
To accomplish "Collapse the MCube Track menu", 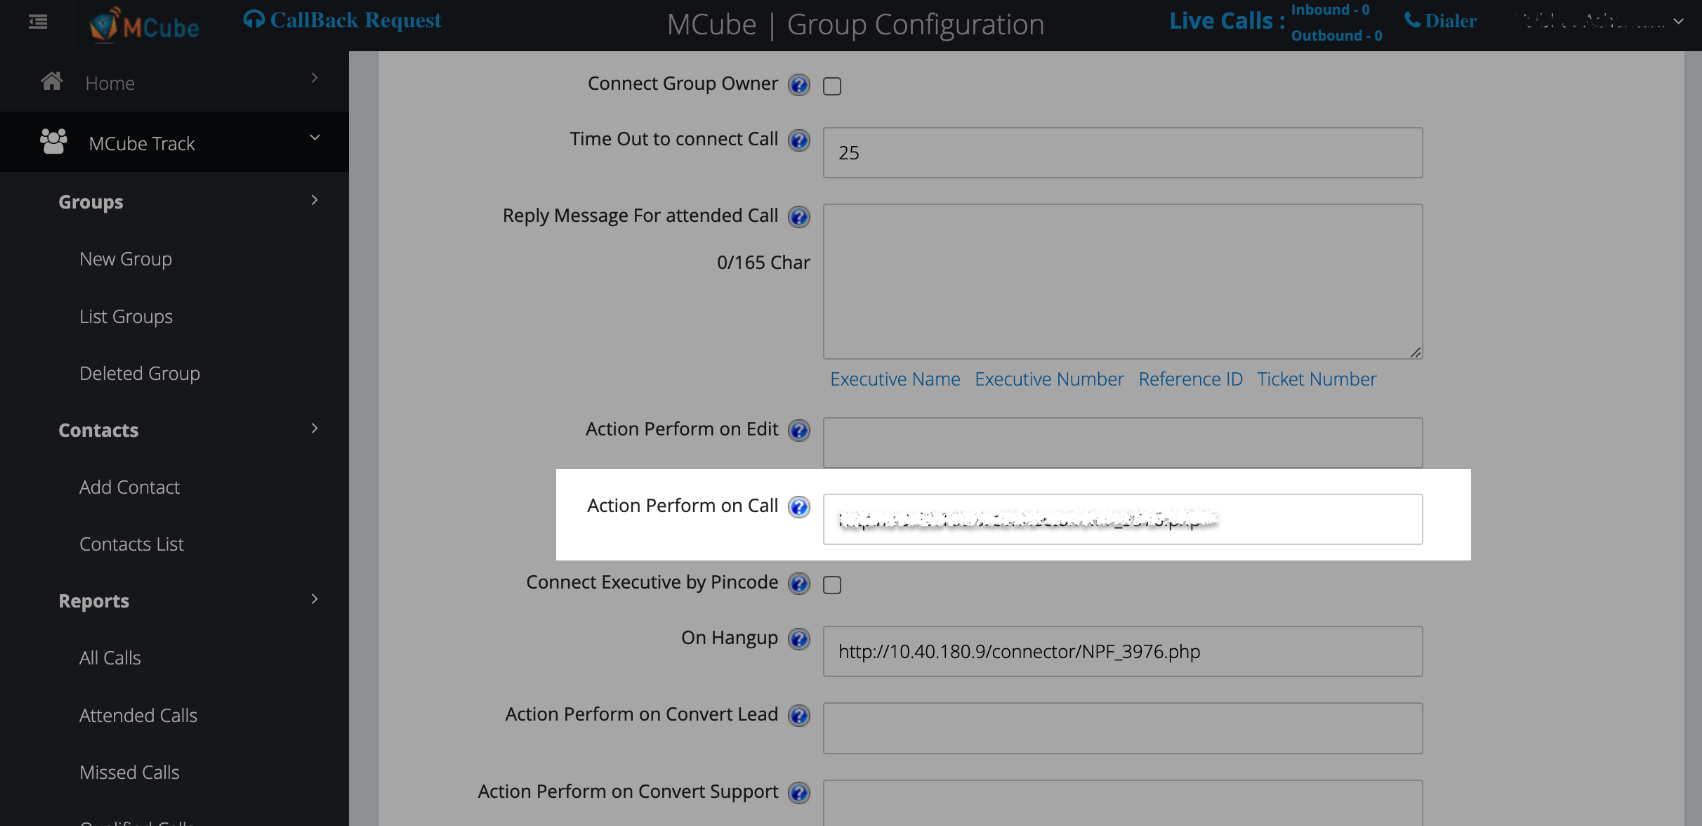I will [x=315, y=138].
